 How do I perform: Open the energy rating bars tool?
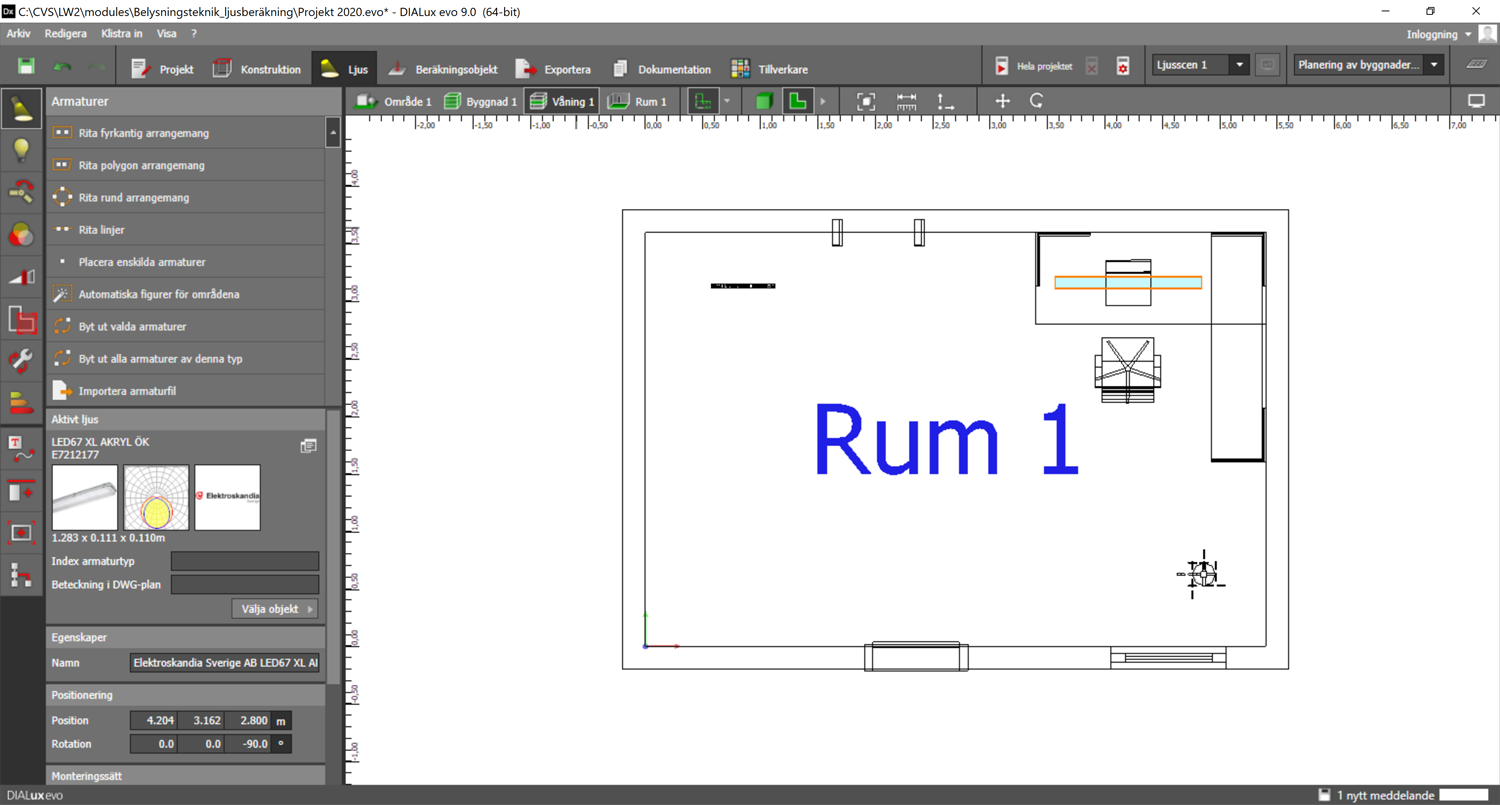21,403
